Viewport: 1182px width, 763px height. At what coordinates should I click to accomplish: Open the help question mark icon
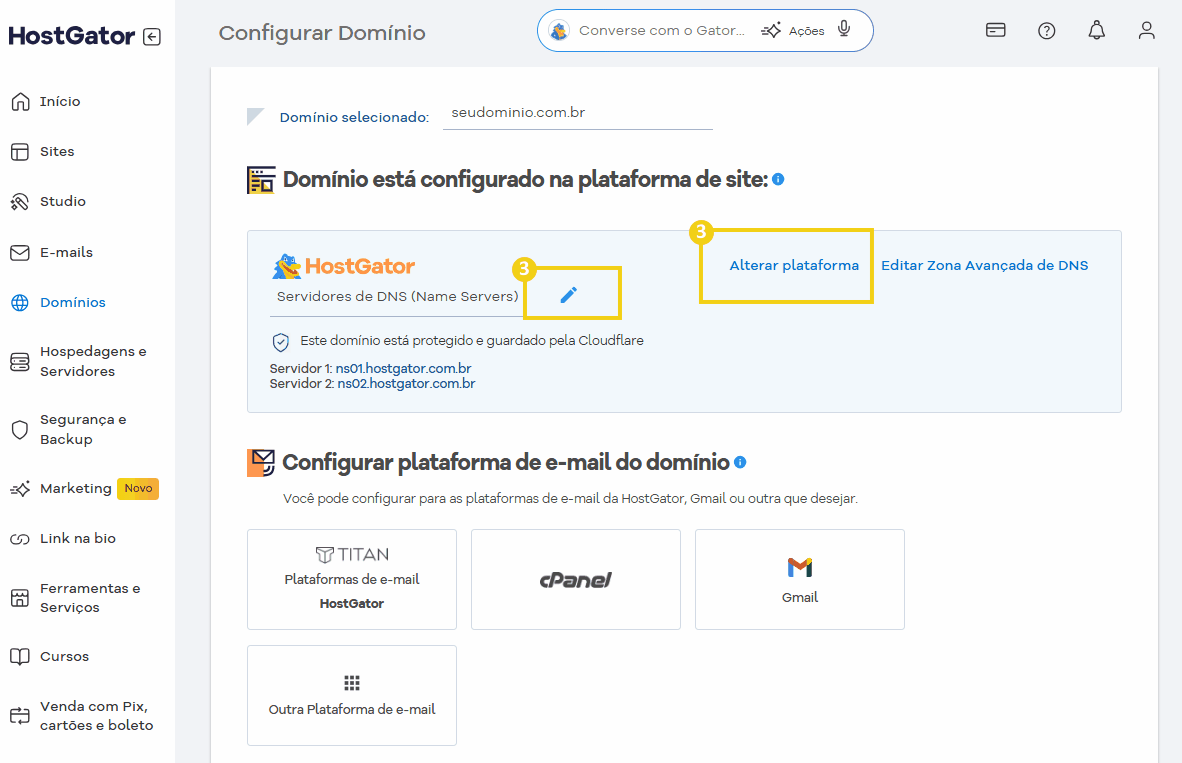pyautogui.click(x=1046, y=30)
